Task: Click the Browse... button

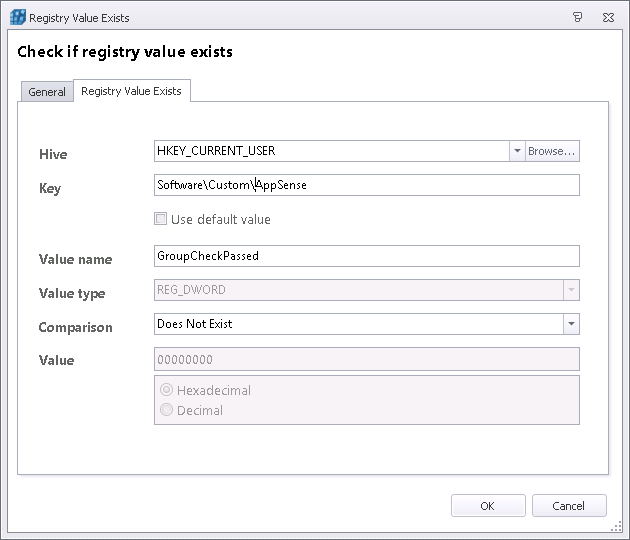Action: (x=552, y=151)
